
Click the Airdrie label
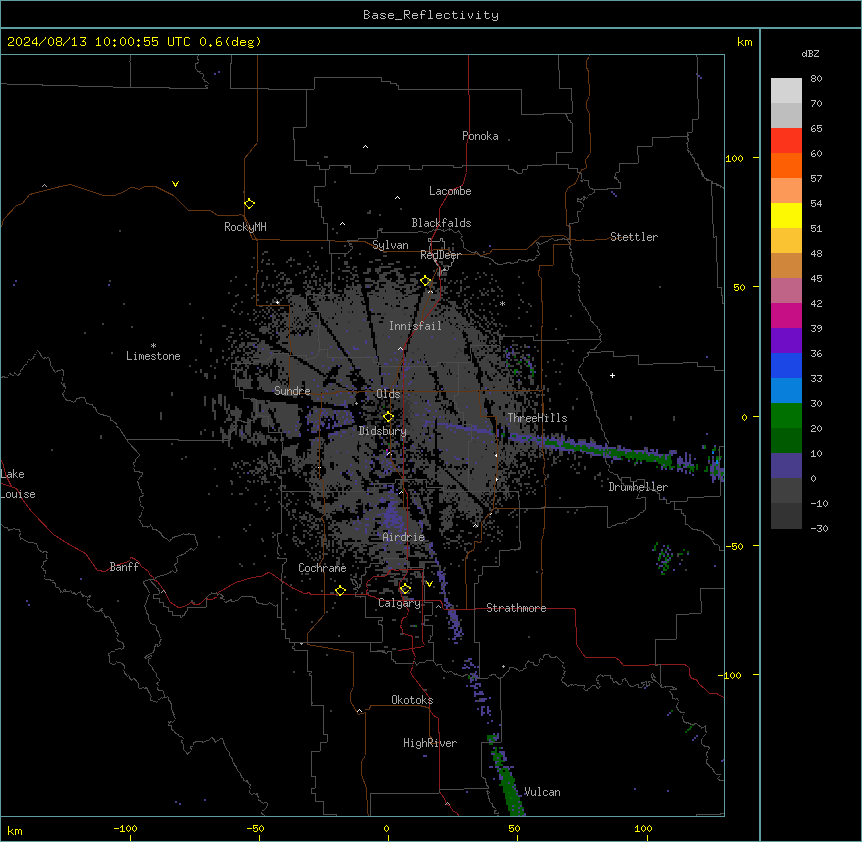coord(404,537)
